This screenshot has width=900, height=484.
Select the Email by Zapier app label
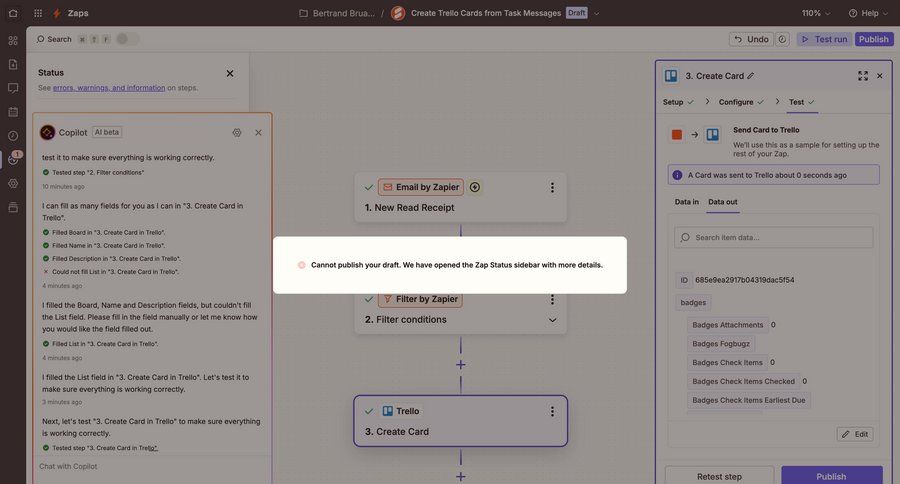[x=421, y=187]
